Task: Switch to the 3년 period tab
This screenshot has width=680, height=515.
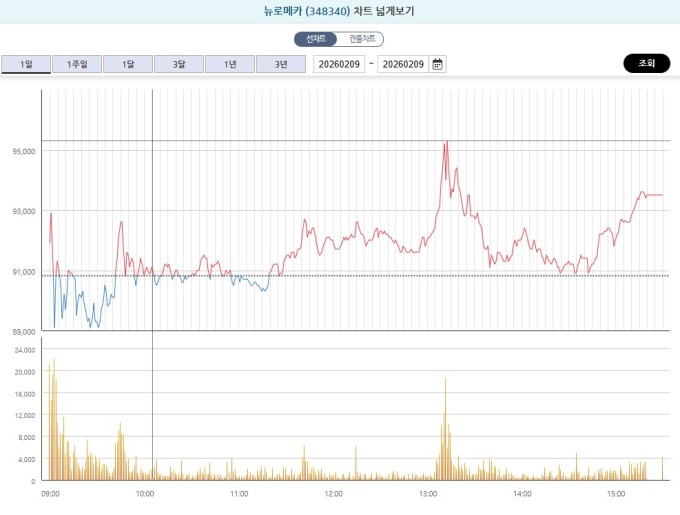Action: 280,64
